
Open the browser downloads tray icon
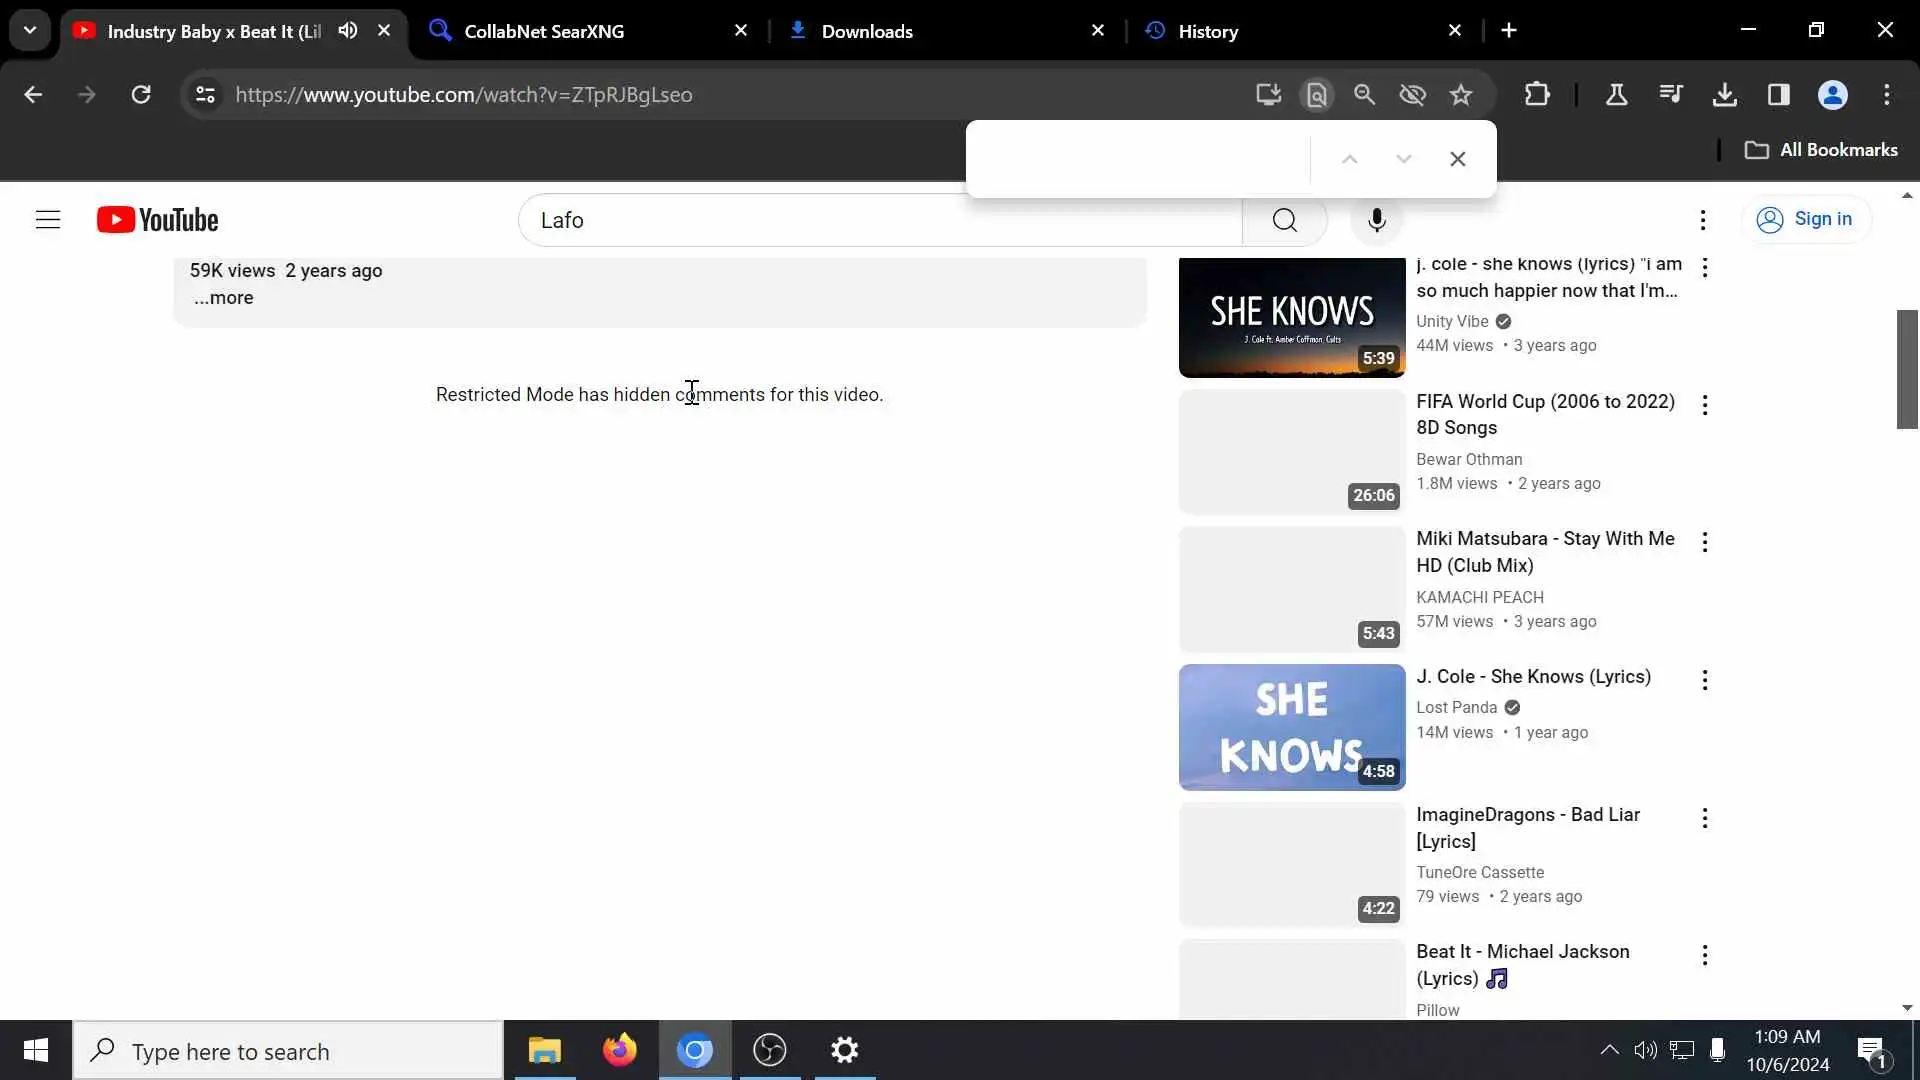1724,95
